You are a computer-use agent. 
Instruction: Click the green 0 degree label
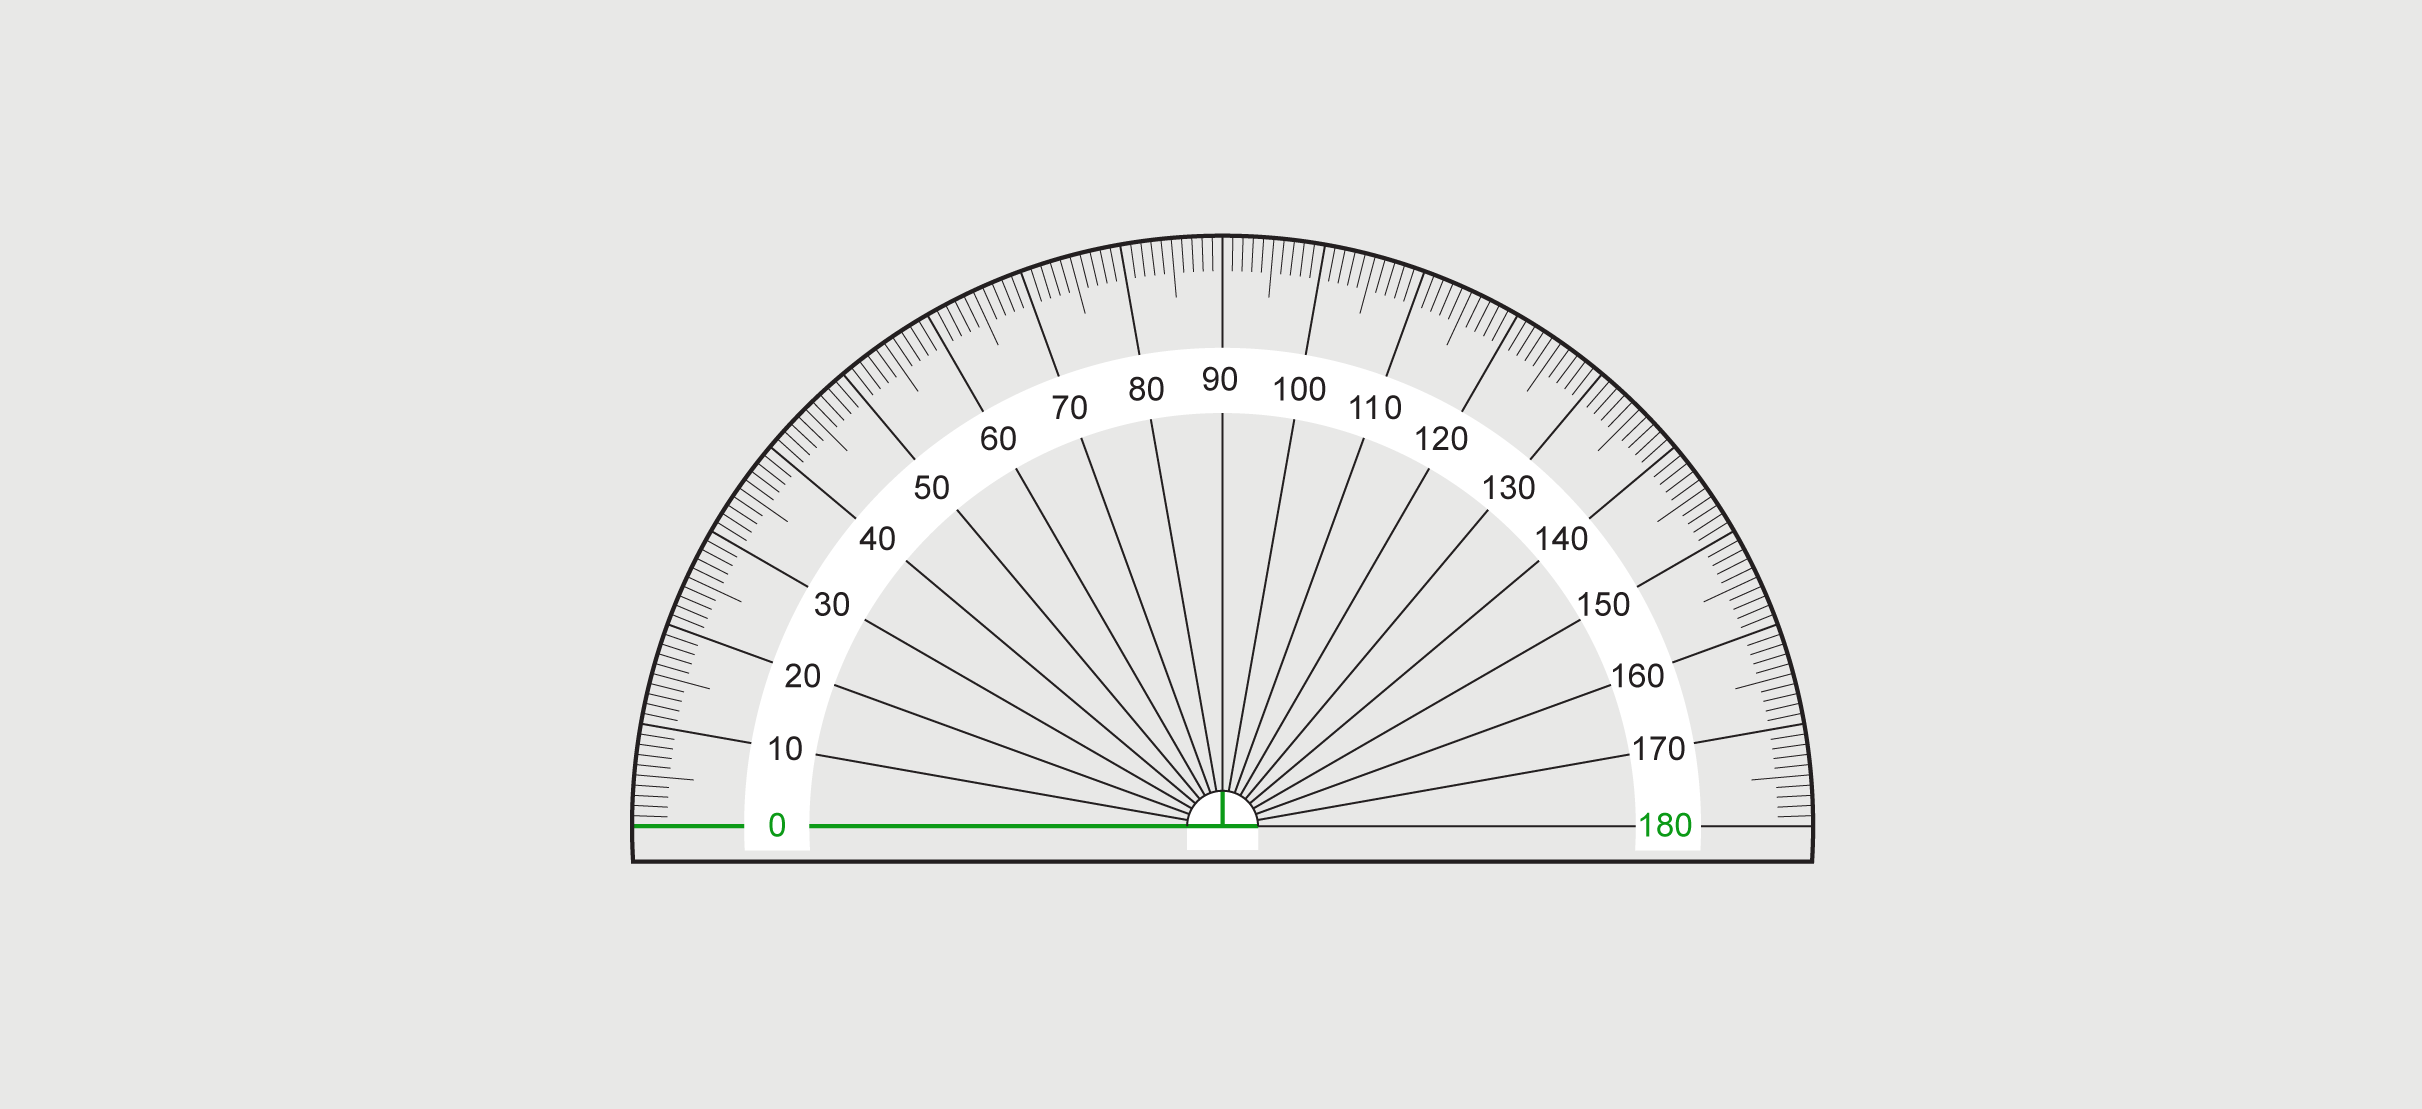pos(777,825)
